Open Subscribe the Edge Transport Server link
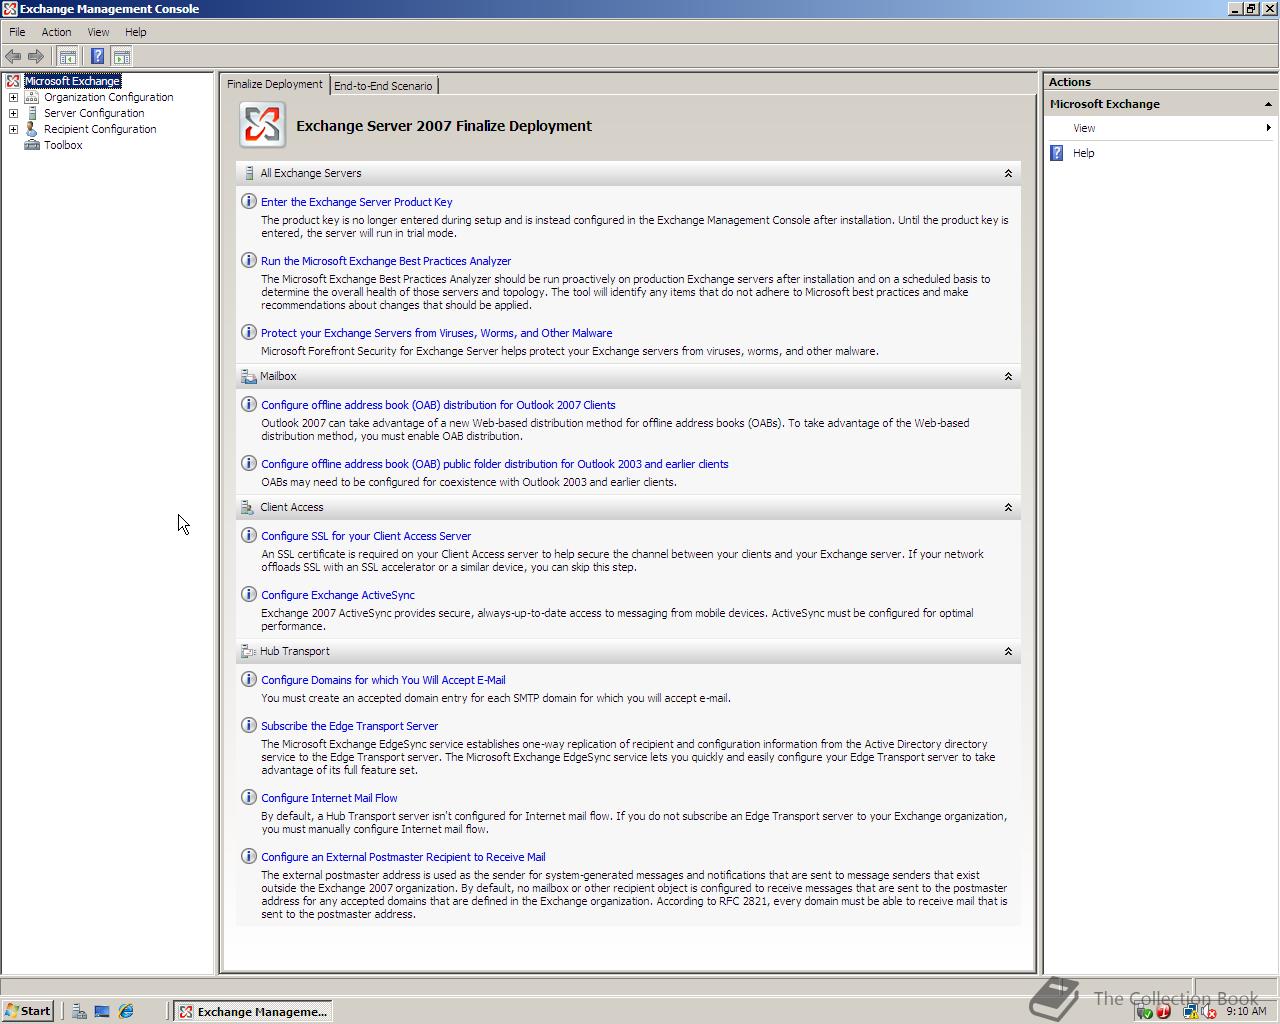This screenshot has height=1024, width=1280. click(x=349, y=726)
